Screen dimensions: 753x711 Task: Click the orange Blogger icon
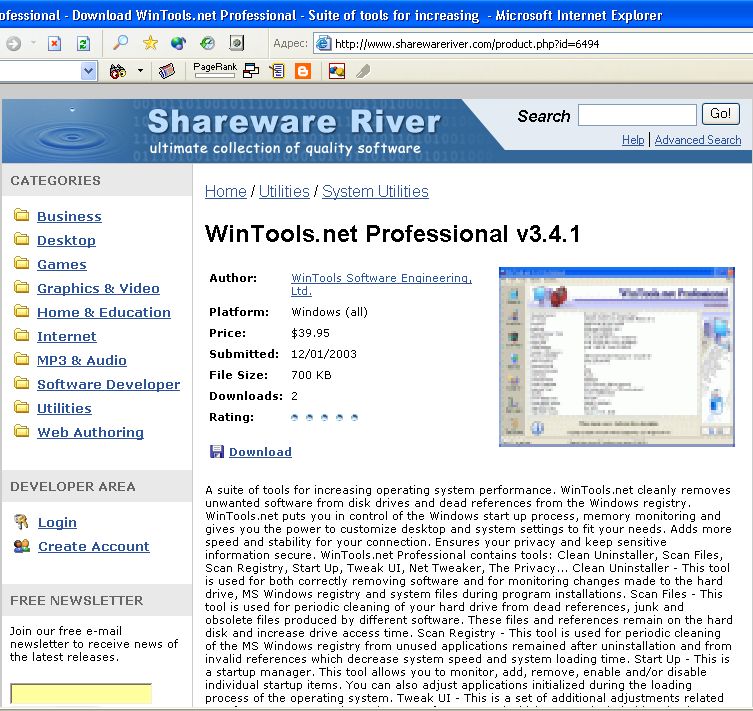[303, 71]
